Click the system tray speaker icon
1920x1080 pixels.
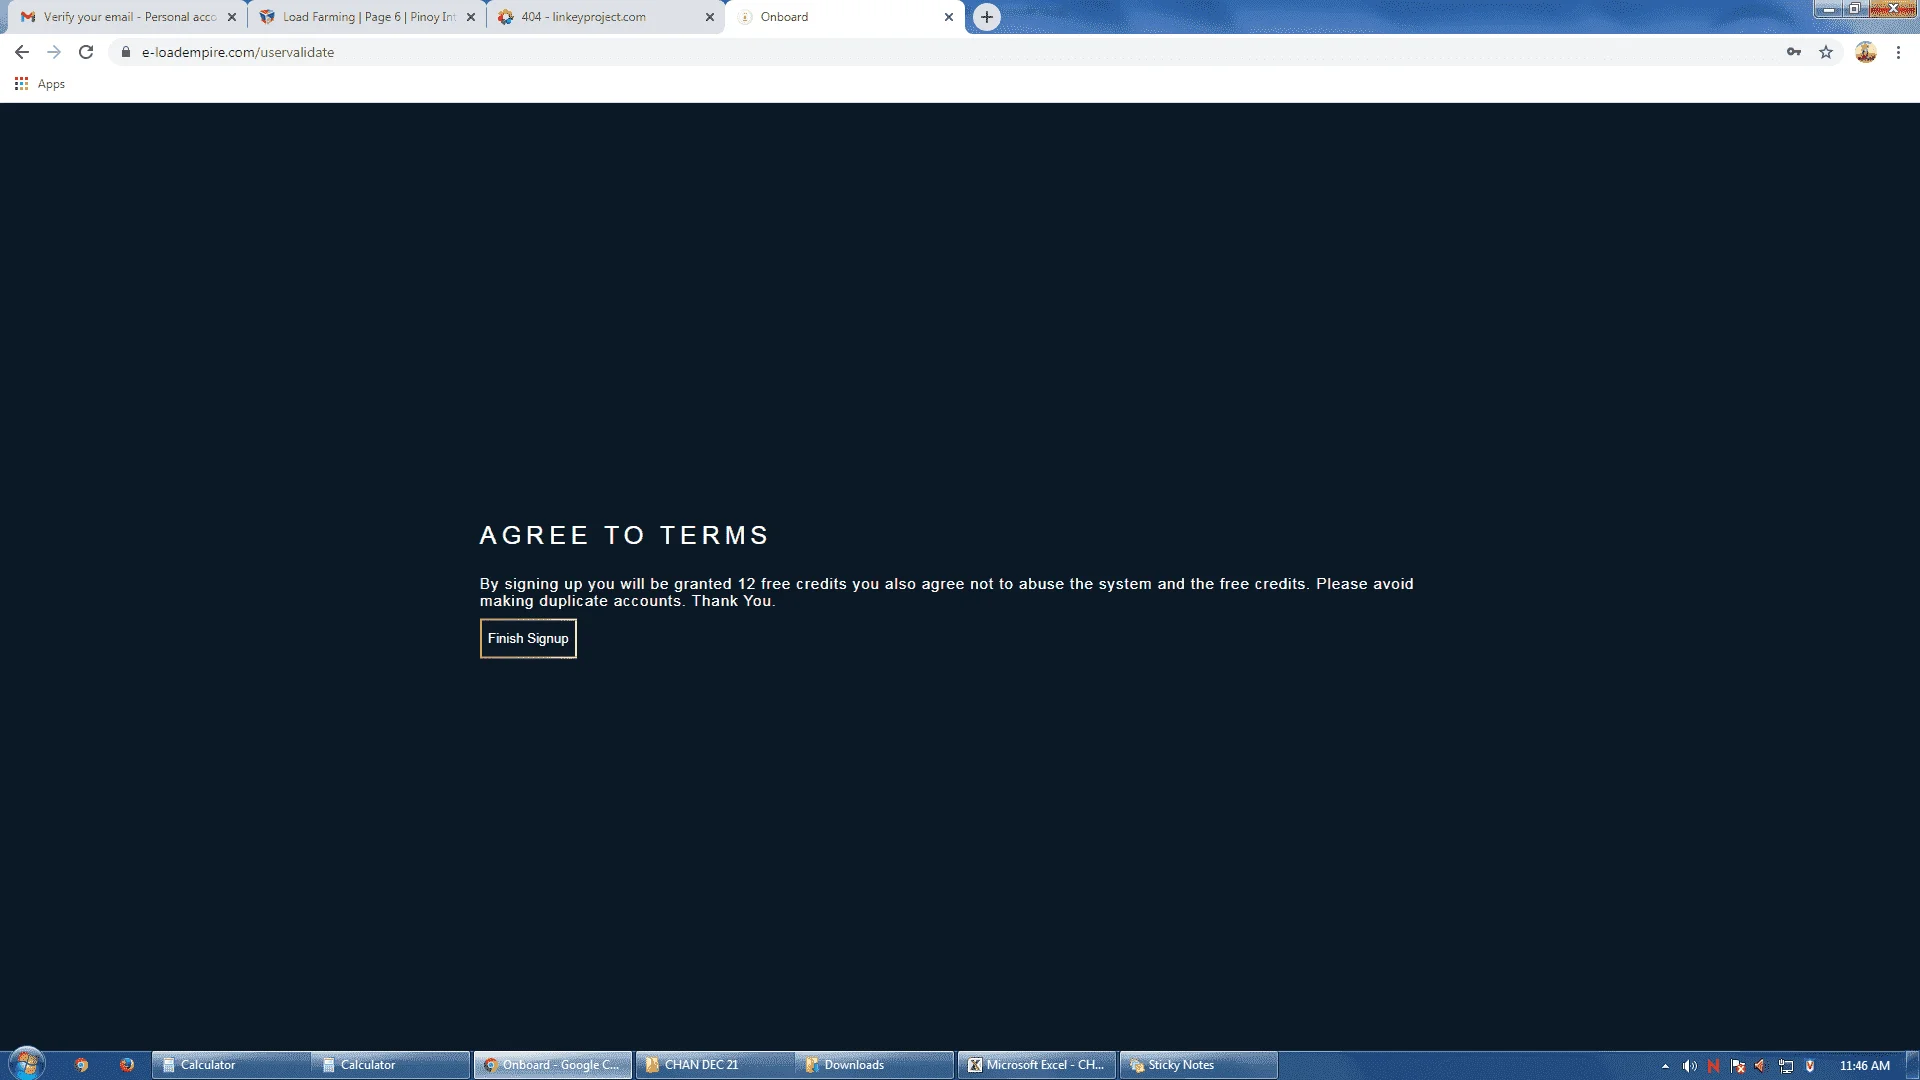1689,1066
